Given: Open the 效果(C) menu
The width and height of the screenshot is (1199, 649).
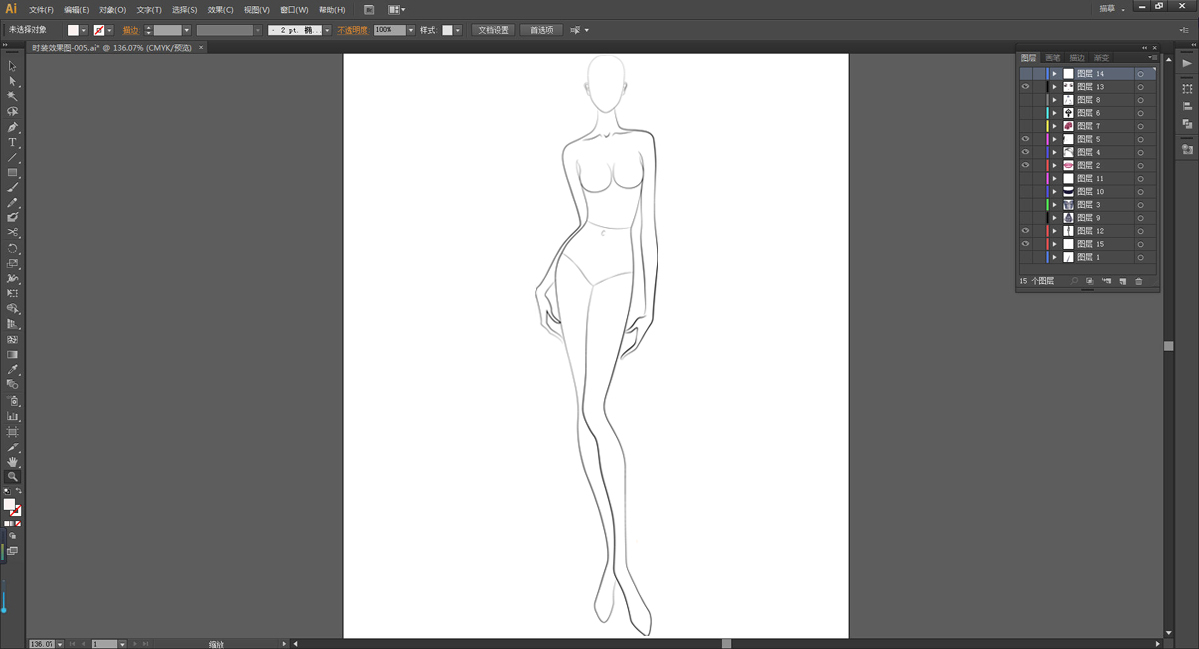Looking at the screenshot, I should 220,10.
